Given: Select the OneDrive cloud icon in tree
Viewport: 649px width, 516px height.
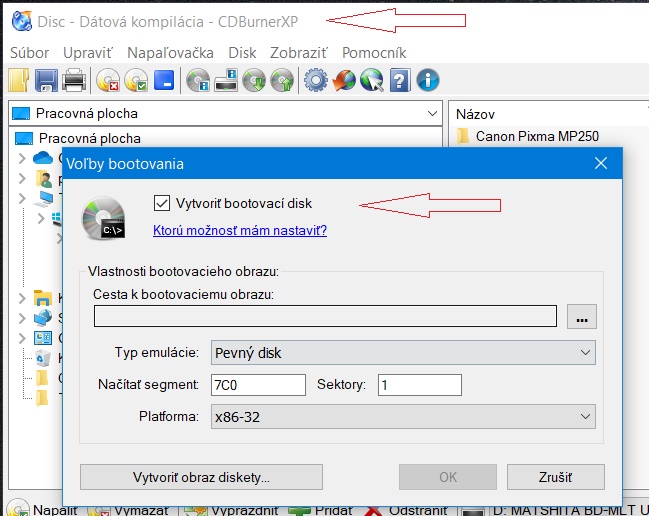Looking at the screenshot, I should 43,158.
